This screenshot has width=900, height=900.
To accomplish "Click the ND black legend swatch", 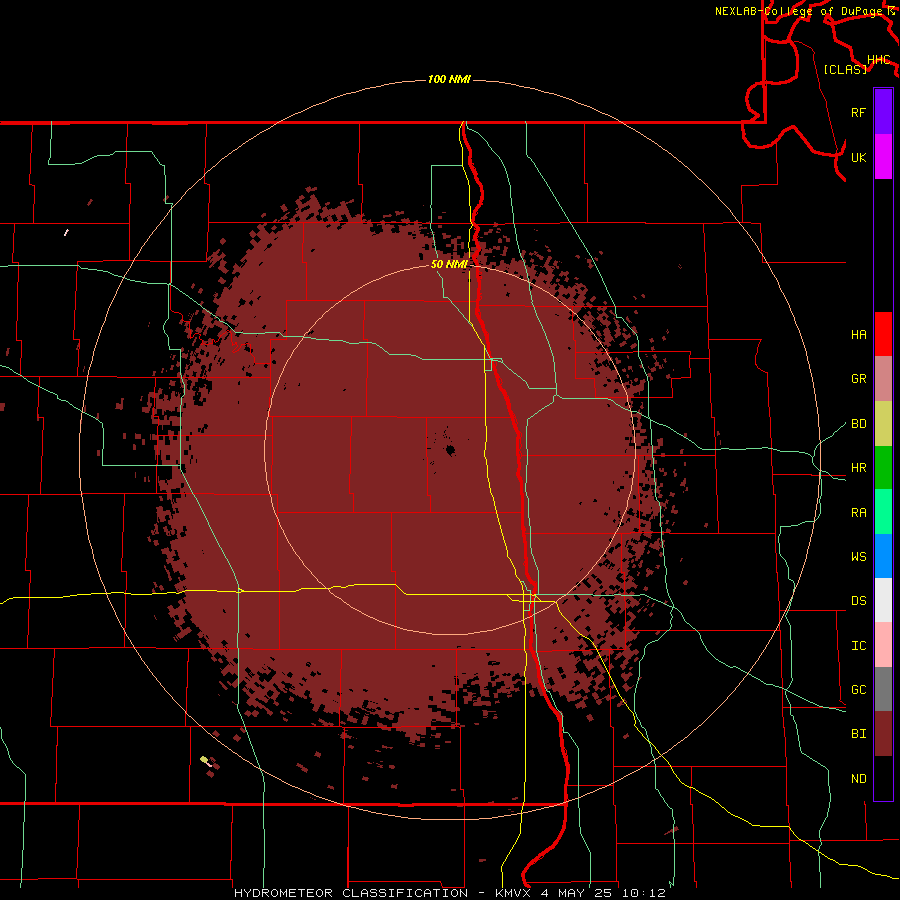I will [x=883, y=778].
